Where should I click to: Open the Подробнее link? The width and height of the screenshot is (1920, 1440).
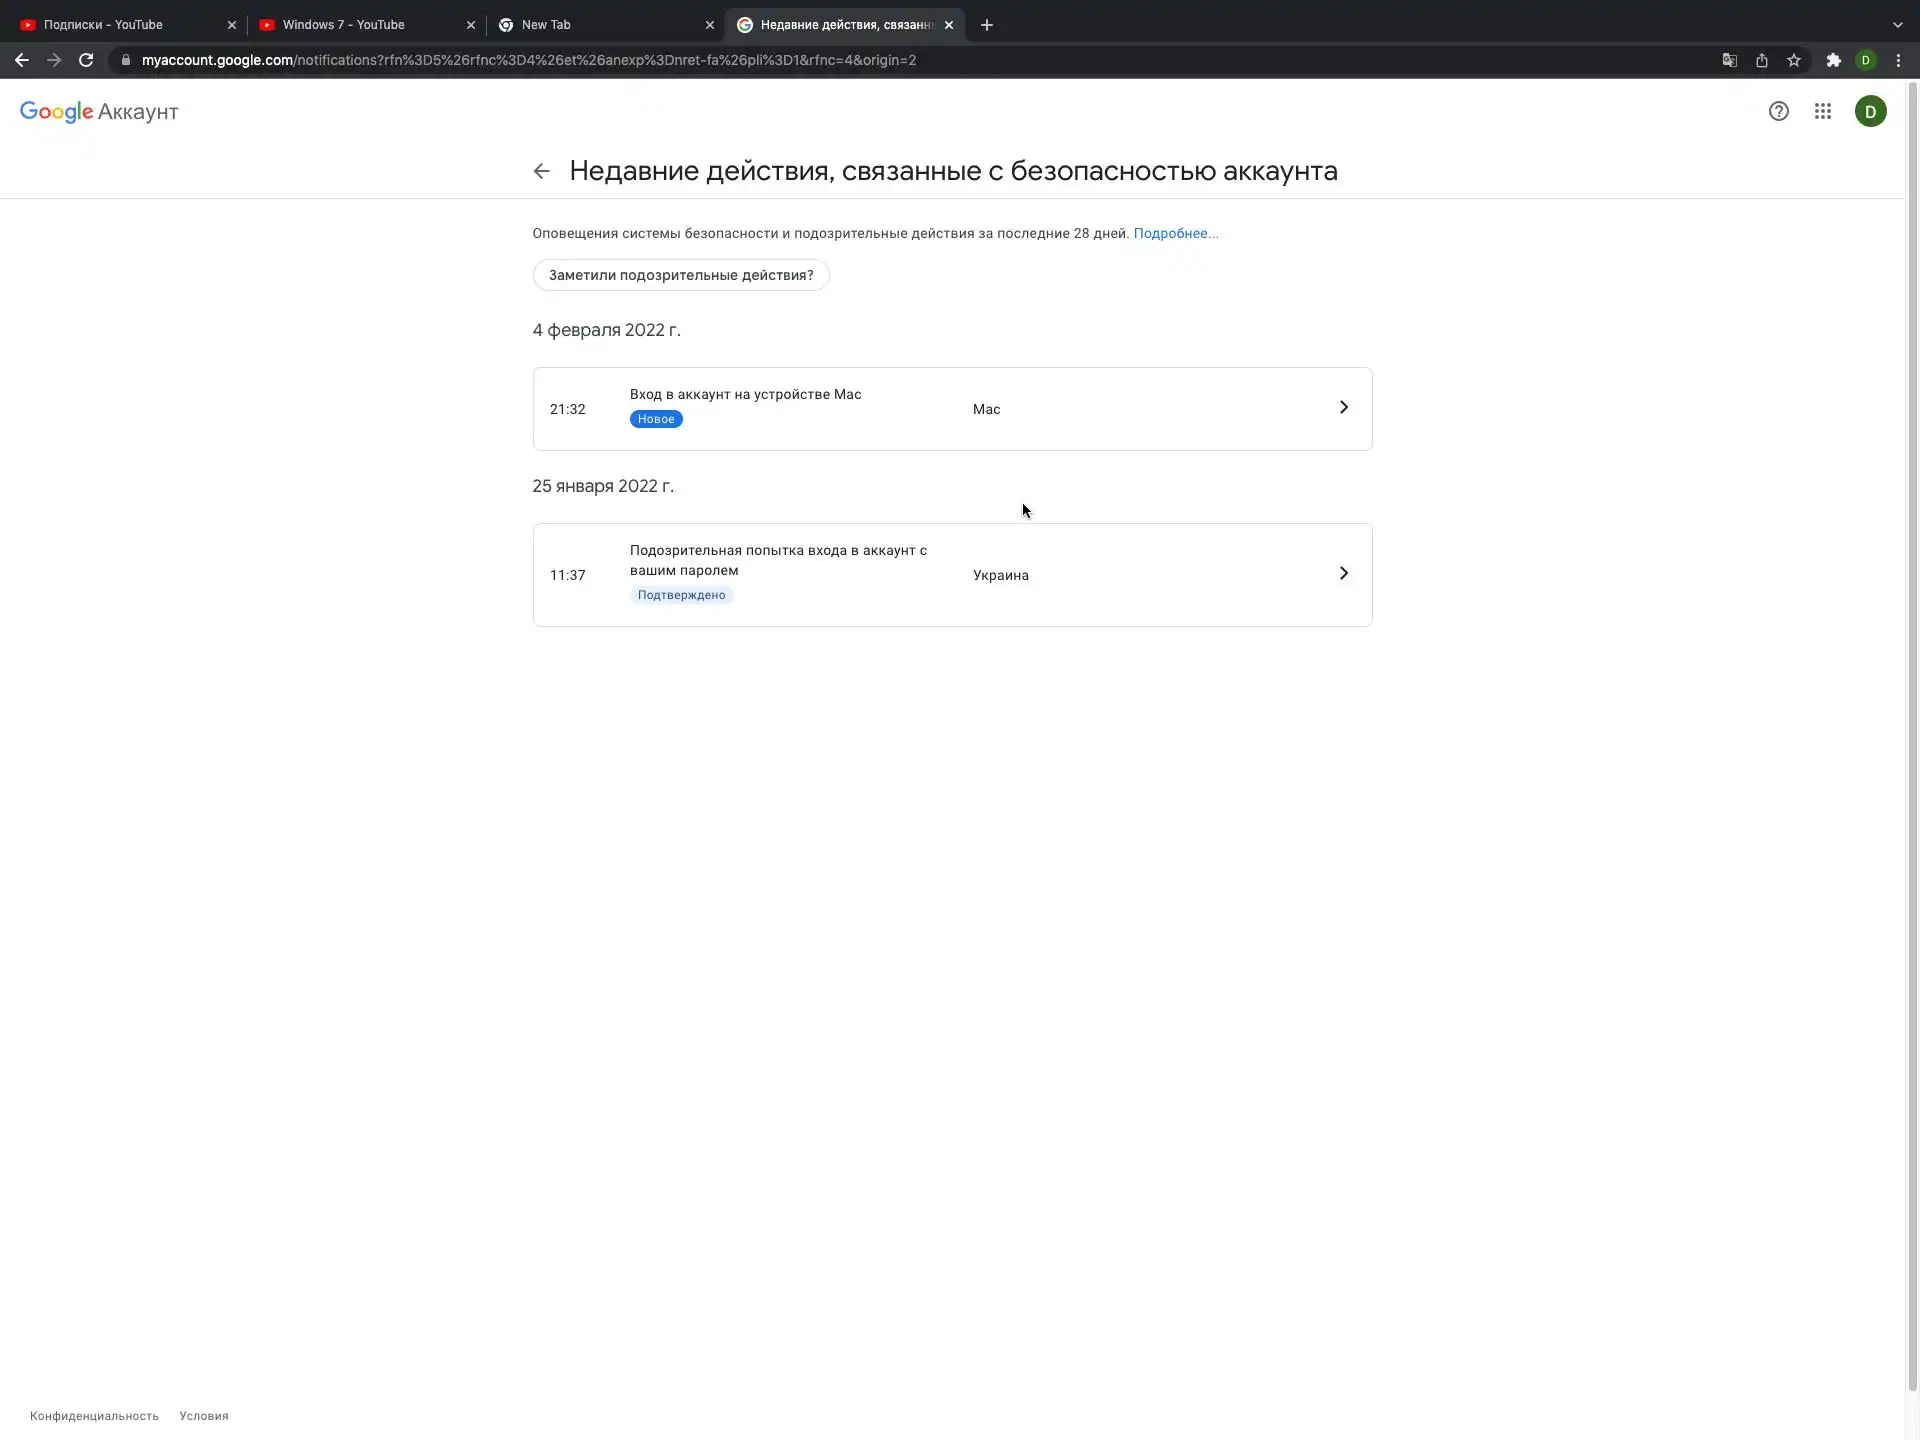[x=1175, y=233]
